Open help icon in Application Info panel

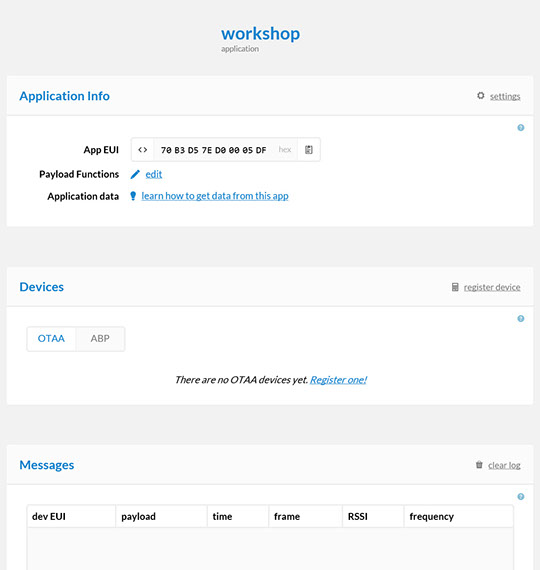(521, 128)
